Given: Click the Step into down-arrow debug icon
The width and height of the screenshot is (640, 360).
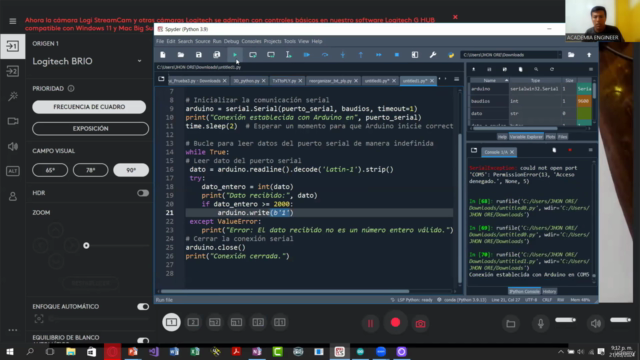Looking at the screenshot, I should click(x=342, y=55).
